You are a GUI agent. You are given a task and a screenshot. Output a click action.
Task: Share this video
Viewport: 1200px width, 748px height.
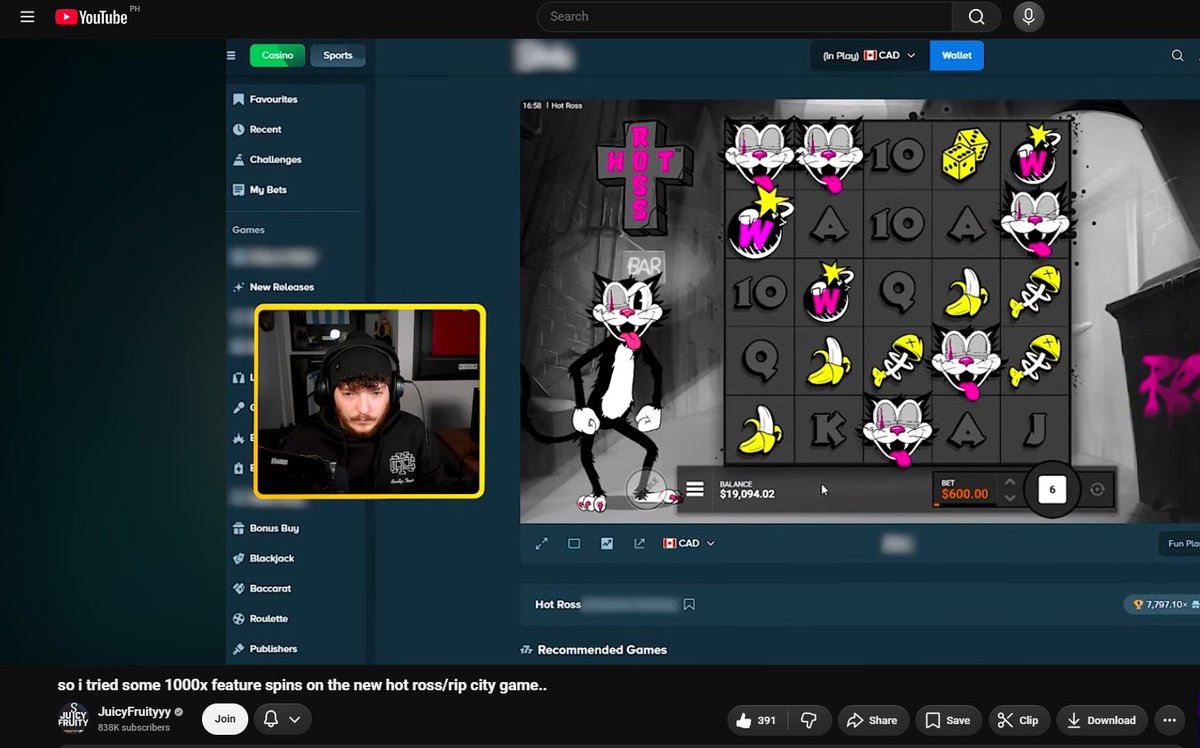872,720
